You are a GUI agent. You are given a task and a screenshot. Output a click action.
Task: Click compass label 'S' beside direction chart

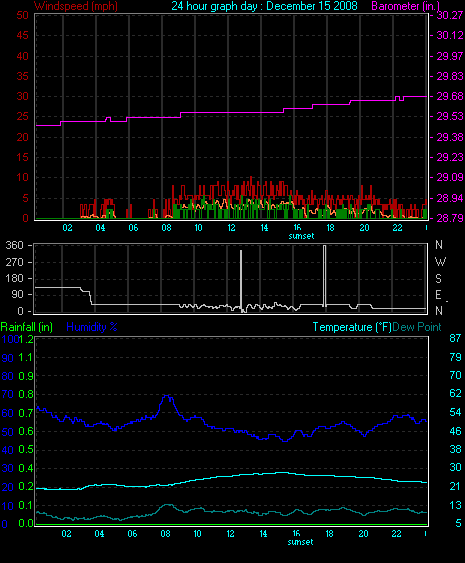point(438,279)
